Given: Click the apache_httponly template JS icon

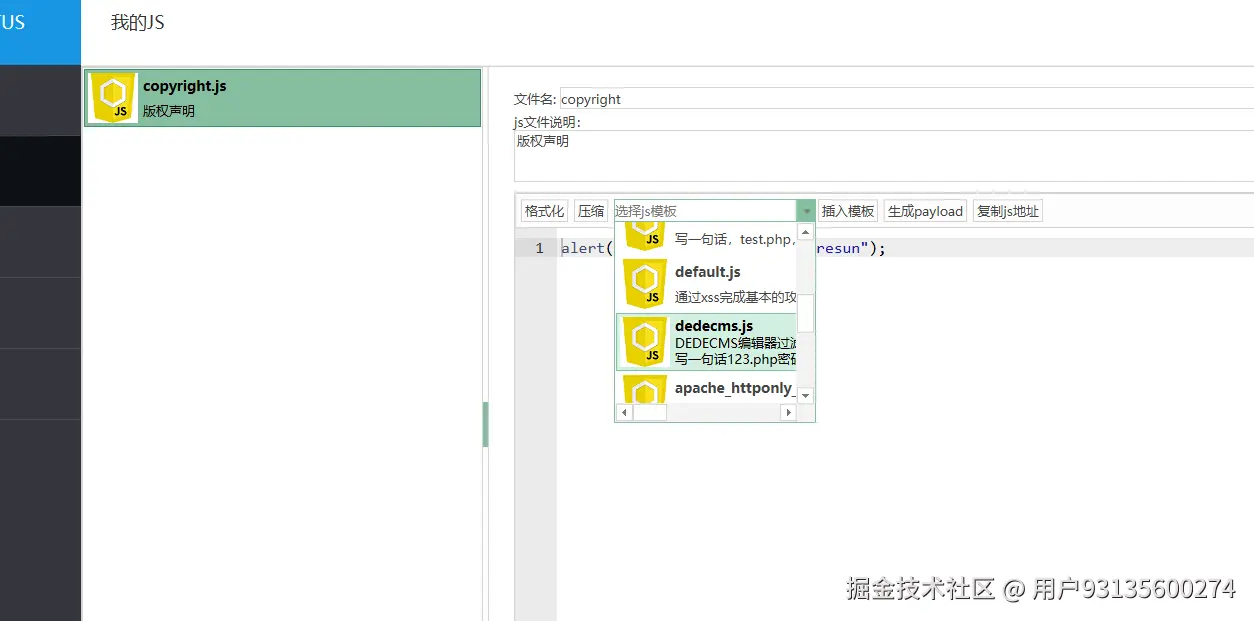Looking at the screenshot, I should 644,390.
